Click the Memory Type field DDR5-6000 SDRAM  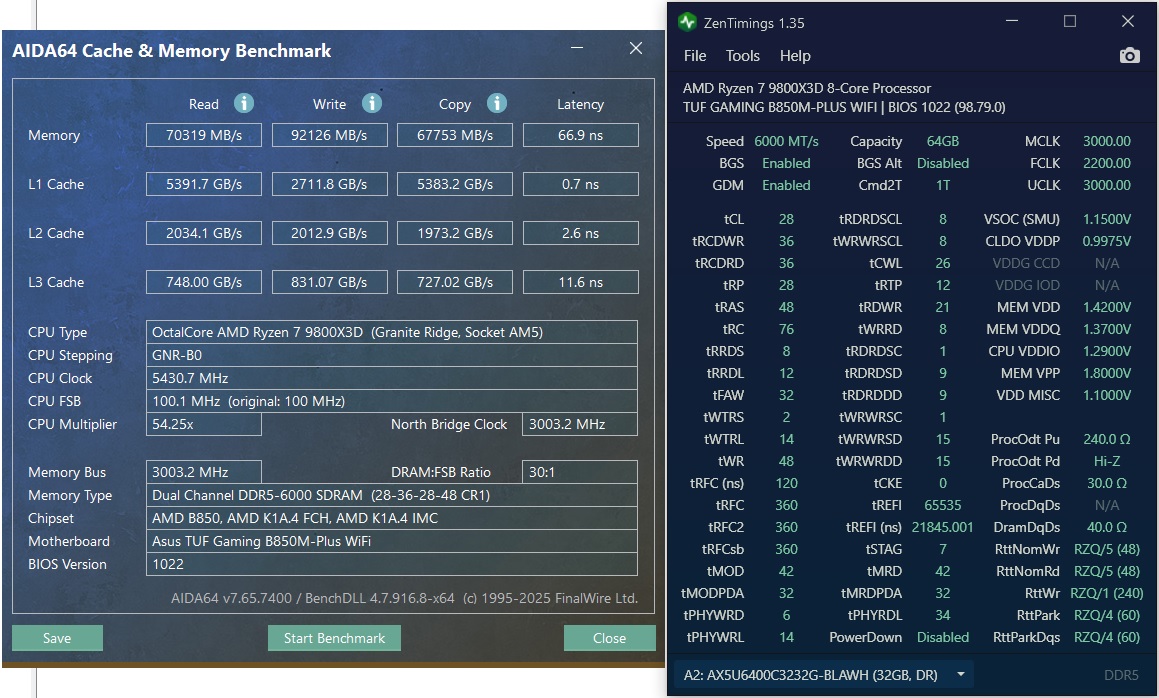coord(392,495)
